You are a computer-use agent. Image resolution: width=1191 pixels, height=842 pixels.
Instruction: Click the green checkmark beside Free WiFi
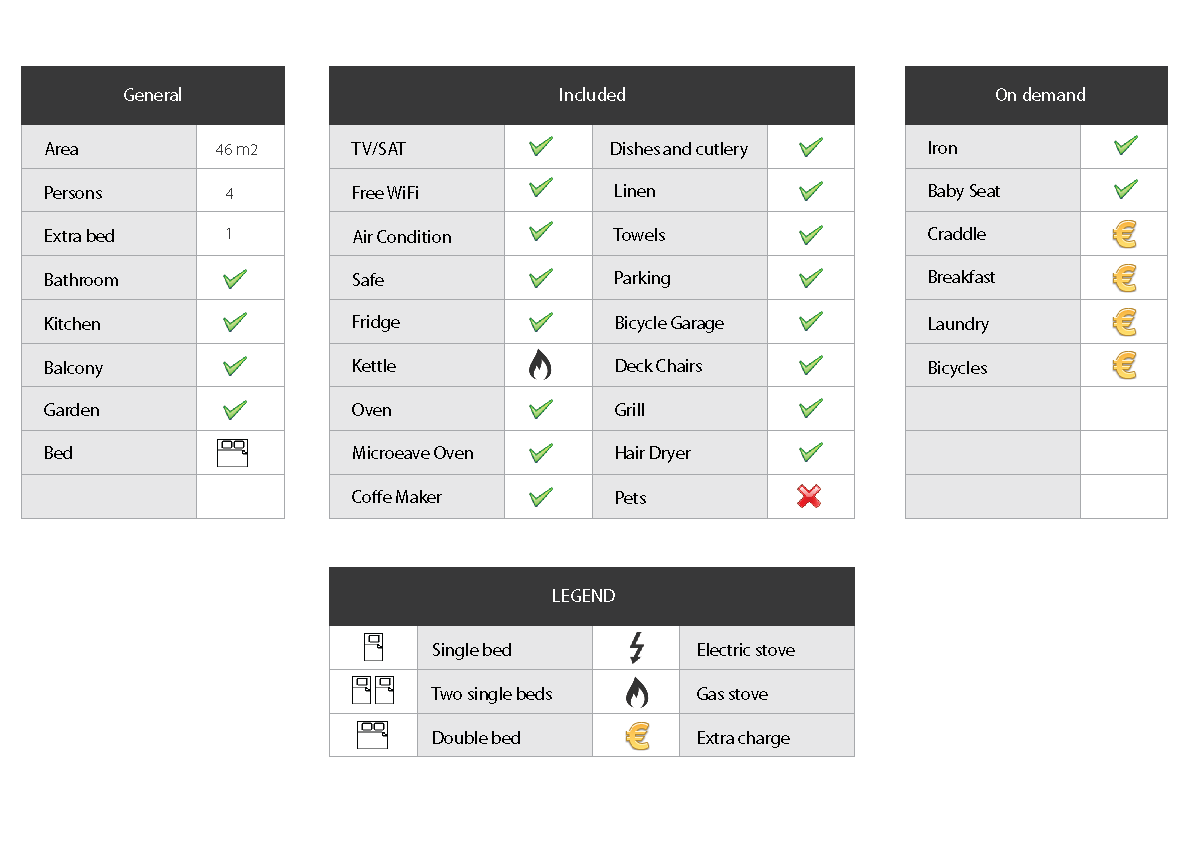pos(541,188)
